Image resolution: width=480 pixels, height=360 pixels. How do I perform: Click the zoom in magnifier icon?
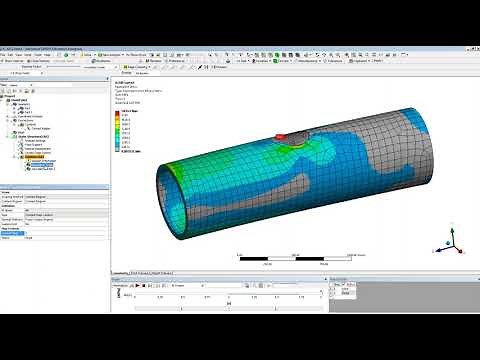tap(331, 55)
